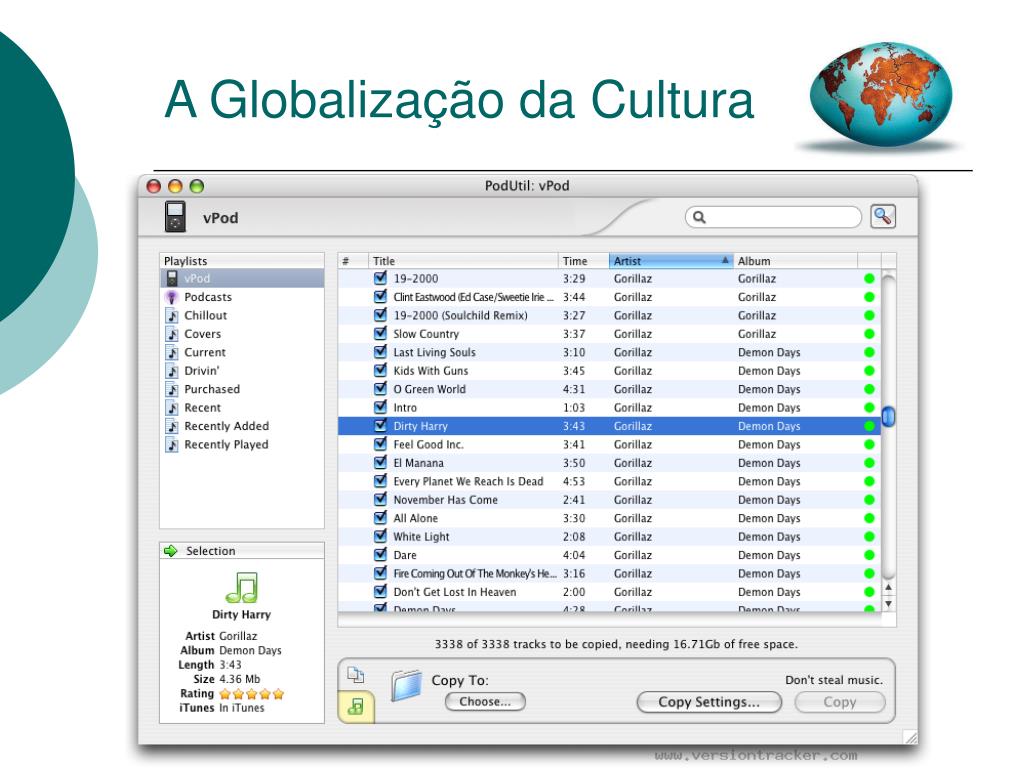Click the green status dot for Dirty Harry
The image size is (1024, 768).
pyautogui.click(x=869, y=426)
